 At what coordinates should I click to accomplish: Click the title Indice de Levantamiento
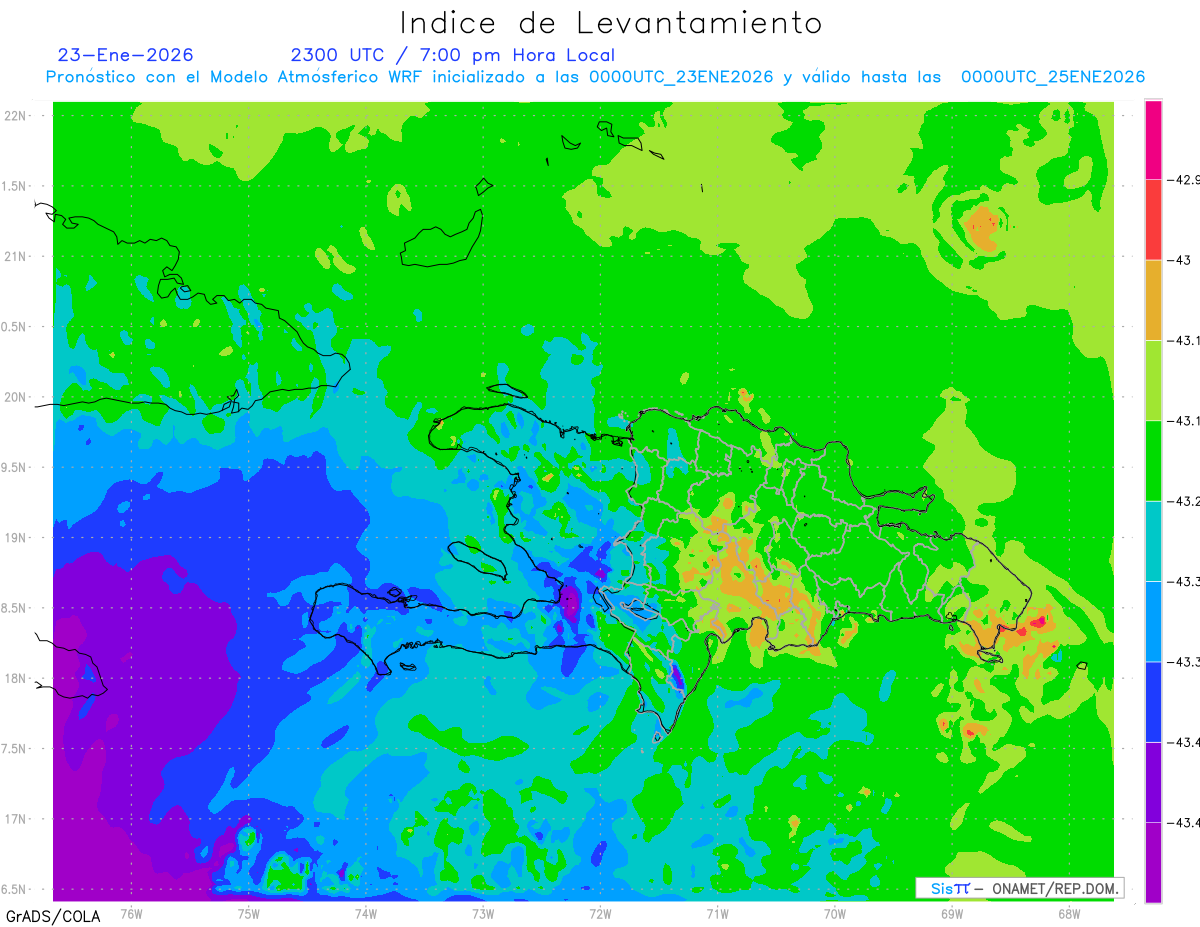coord(611,22)
